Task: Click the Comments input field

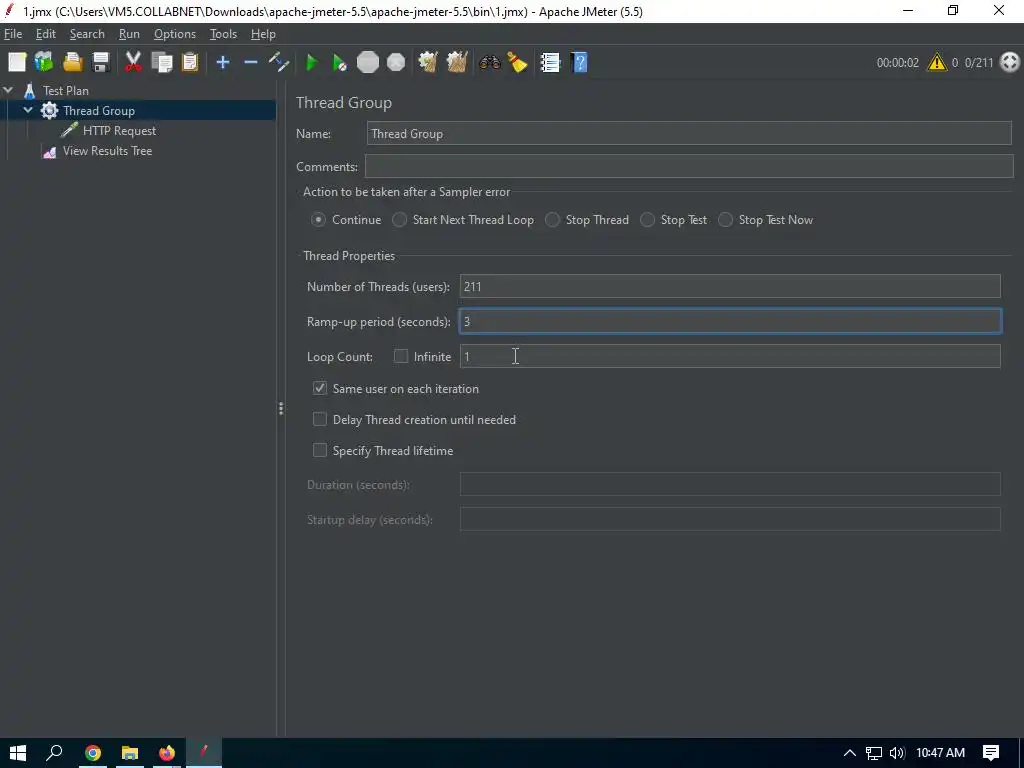Action: (689, 167)
